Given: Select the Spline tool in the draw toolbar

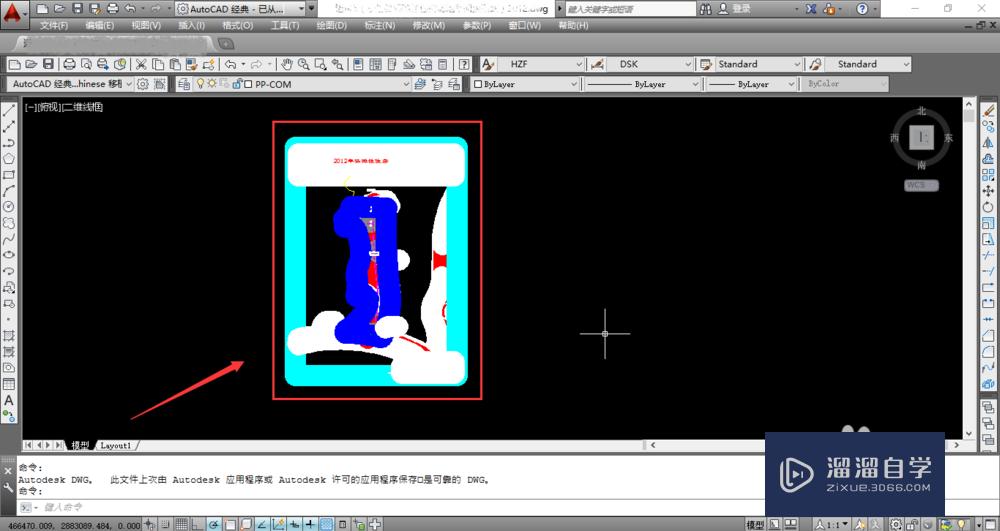Looking at the screenshot, I should pos(9,239).
